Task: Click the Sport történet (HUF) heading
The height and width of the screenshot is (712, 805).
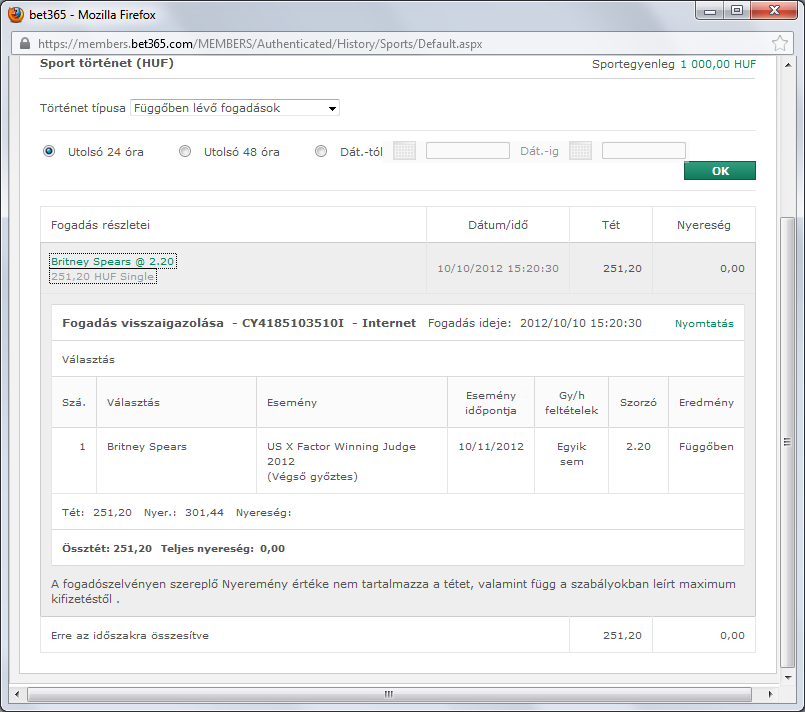Action: pos(107,63)
